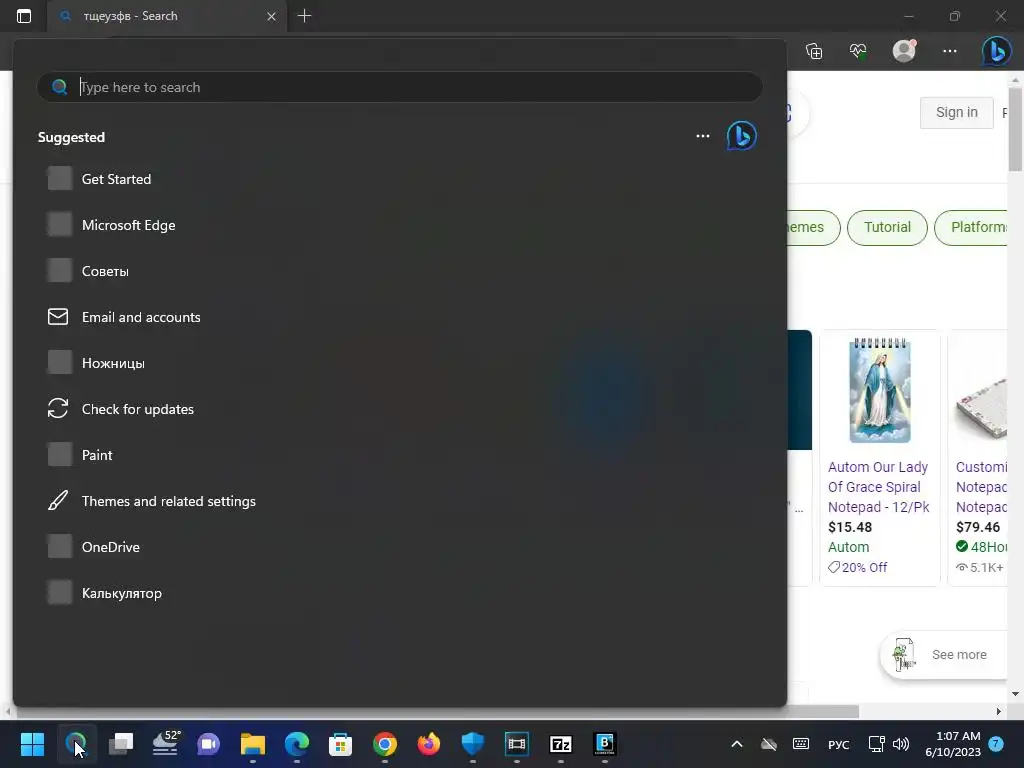Launch Ножницы from suggestions
Screen dimensions: 1024x768
click(x=113, y=363)
